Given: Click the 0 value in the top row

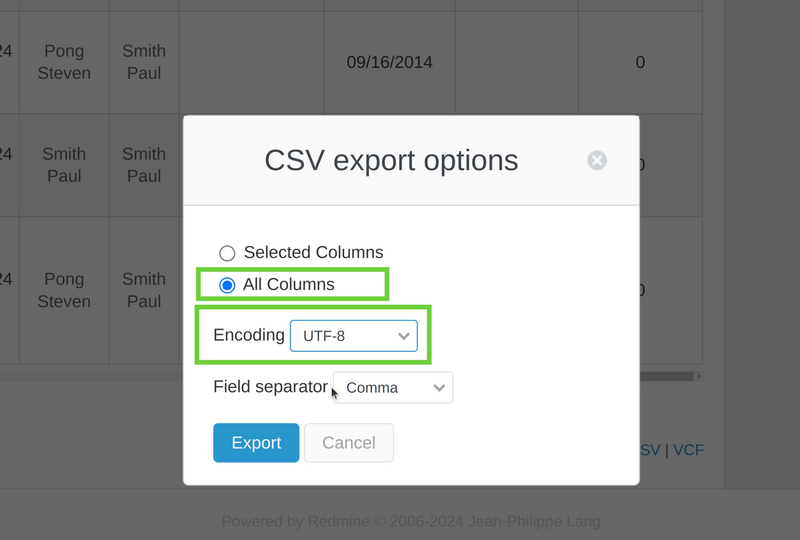Looking at the screenshot, I should pyautogui.click(x=640, y=62).
